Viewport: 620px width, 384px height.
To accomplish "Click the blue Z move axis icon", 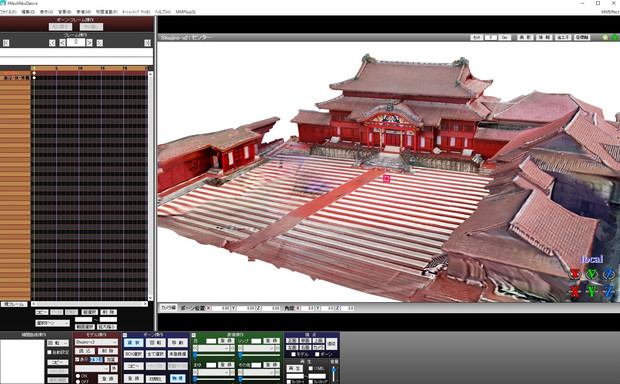I will tap(609, 292).
